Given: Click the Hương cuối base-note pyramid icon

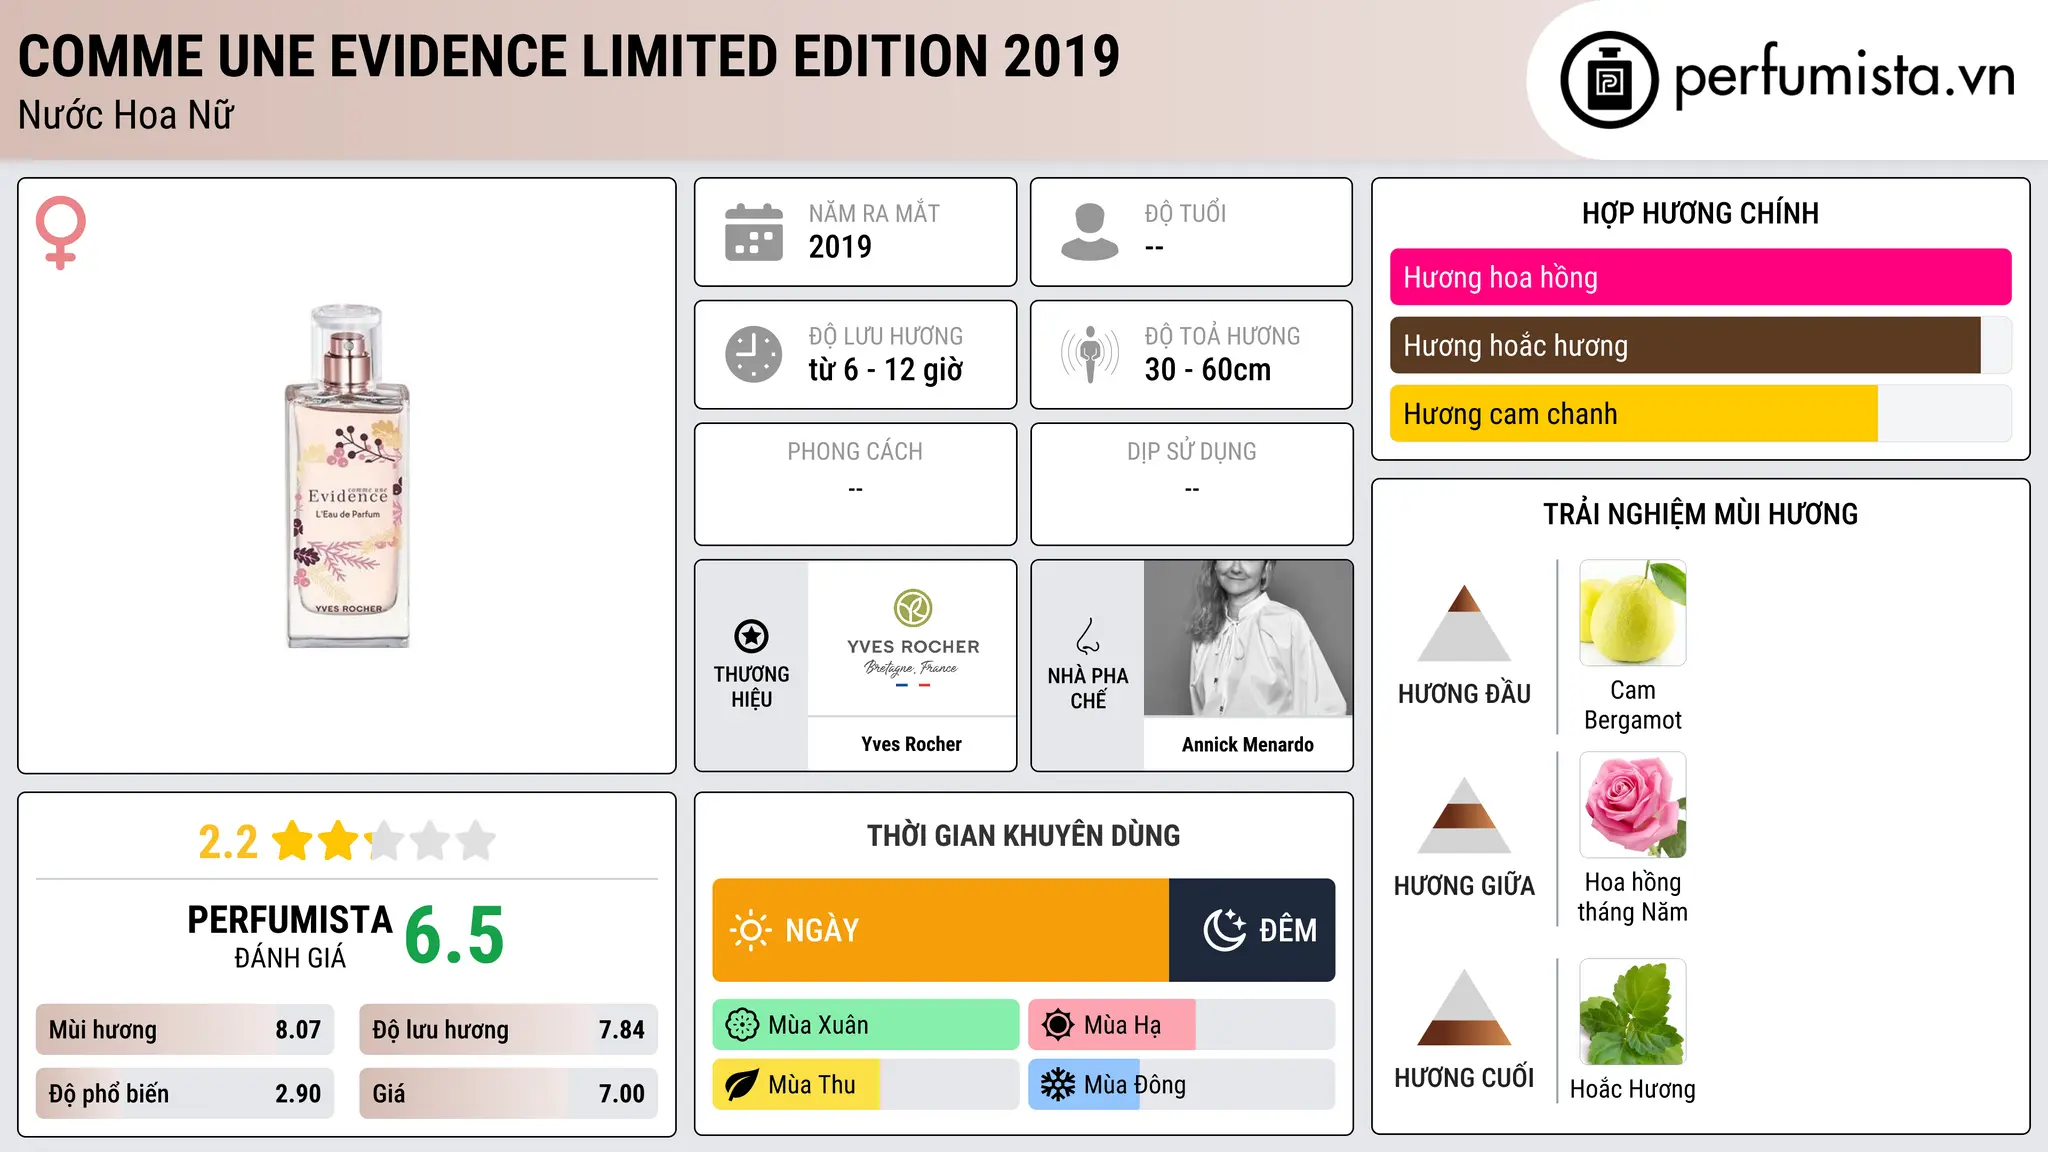Looking at the screenshot, I should pos(1464,1007).
